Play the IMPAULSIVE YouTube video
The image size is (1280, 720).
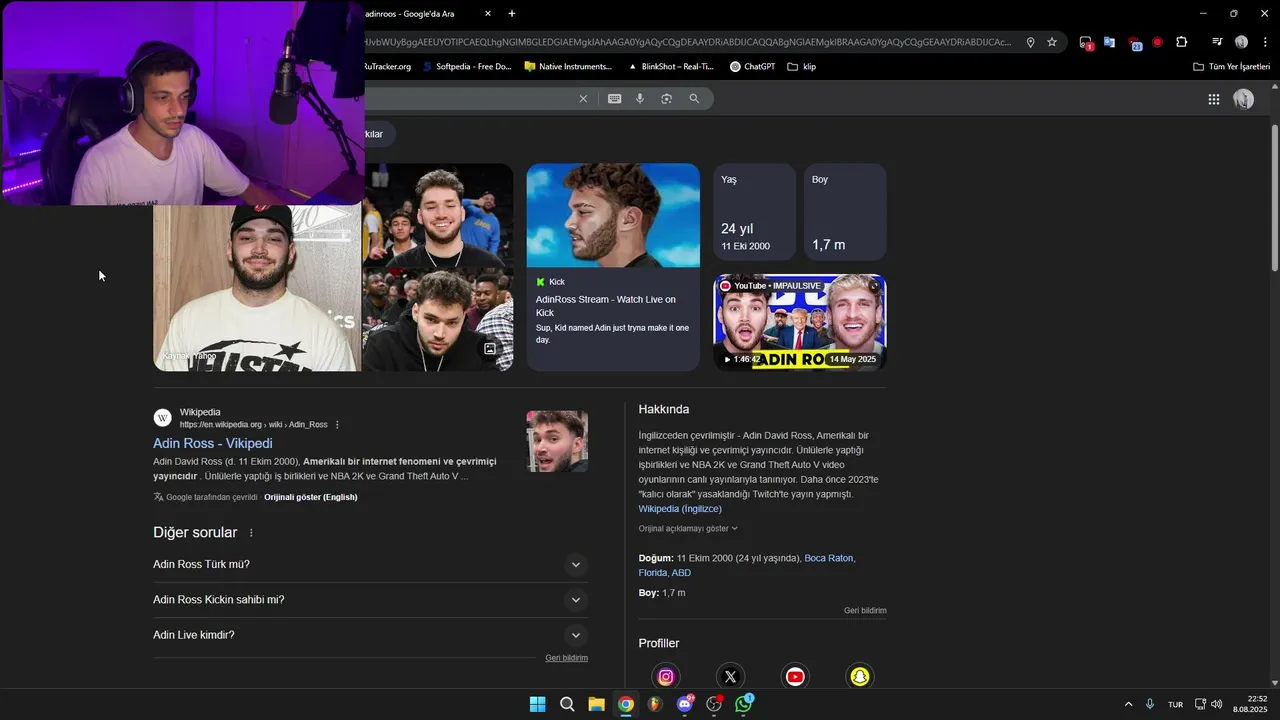click(799, 322)
